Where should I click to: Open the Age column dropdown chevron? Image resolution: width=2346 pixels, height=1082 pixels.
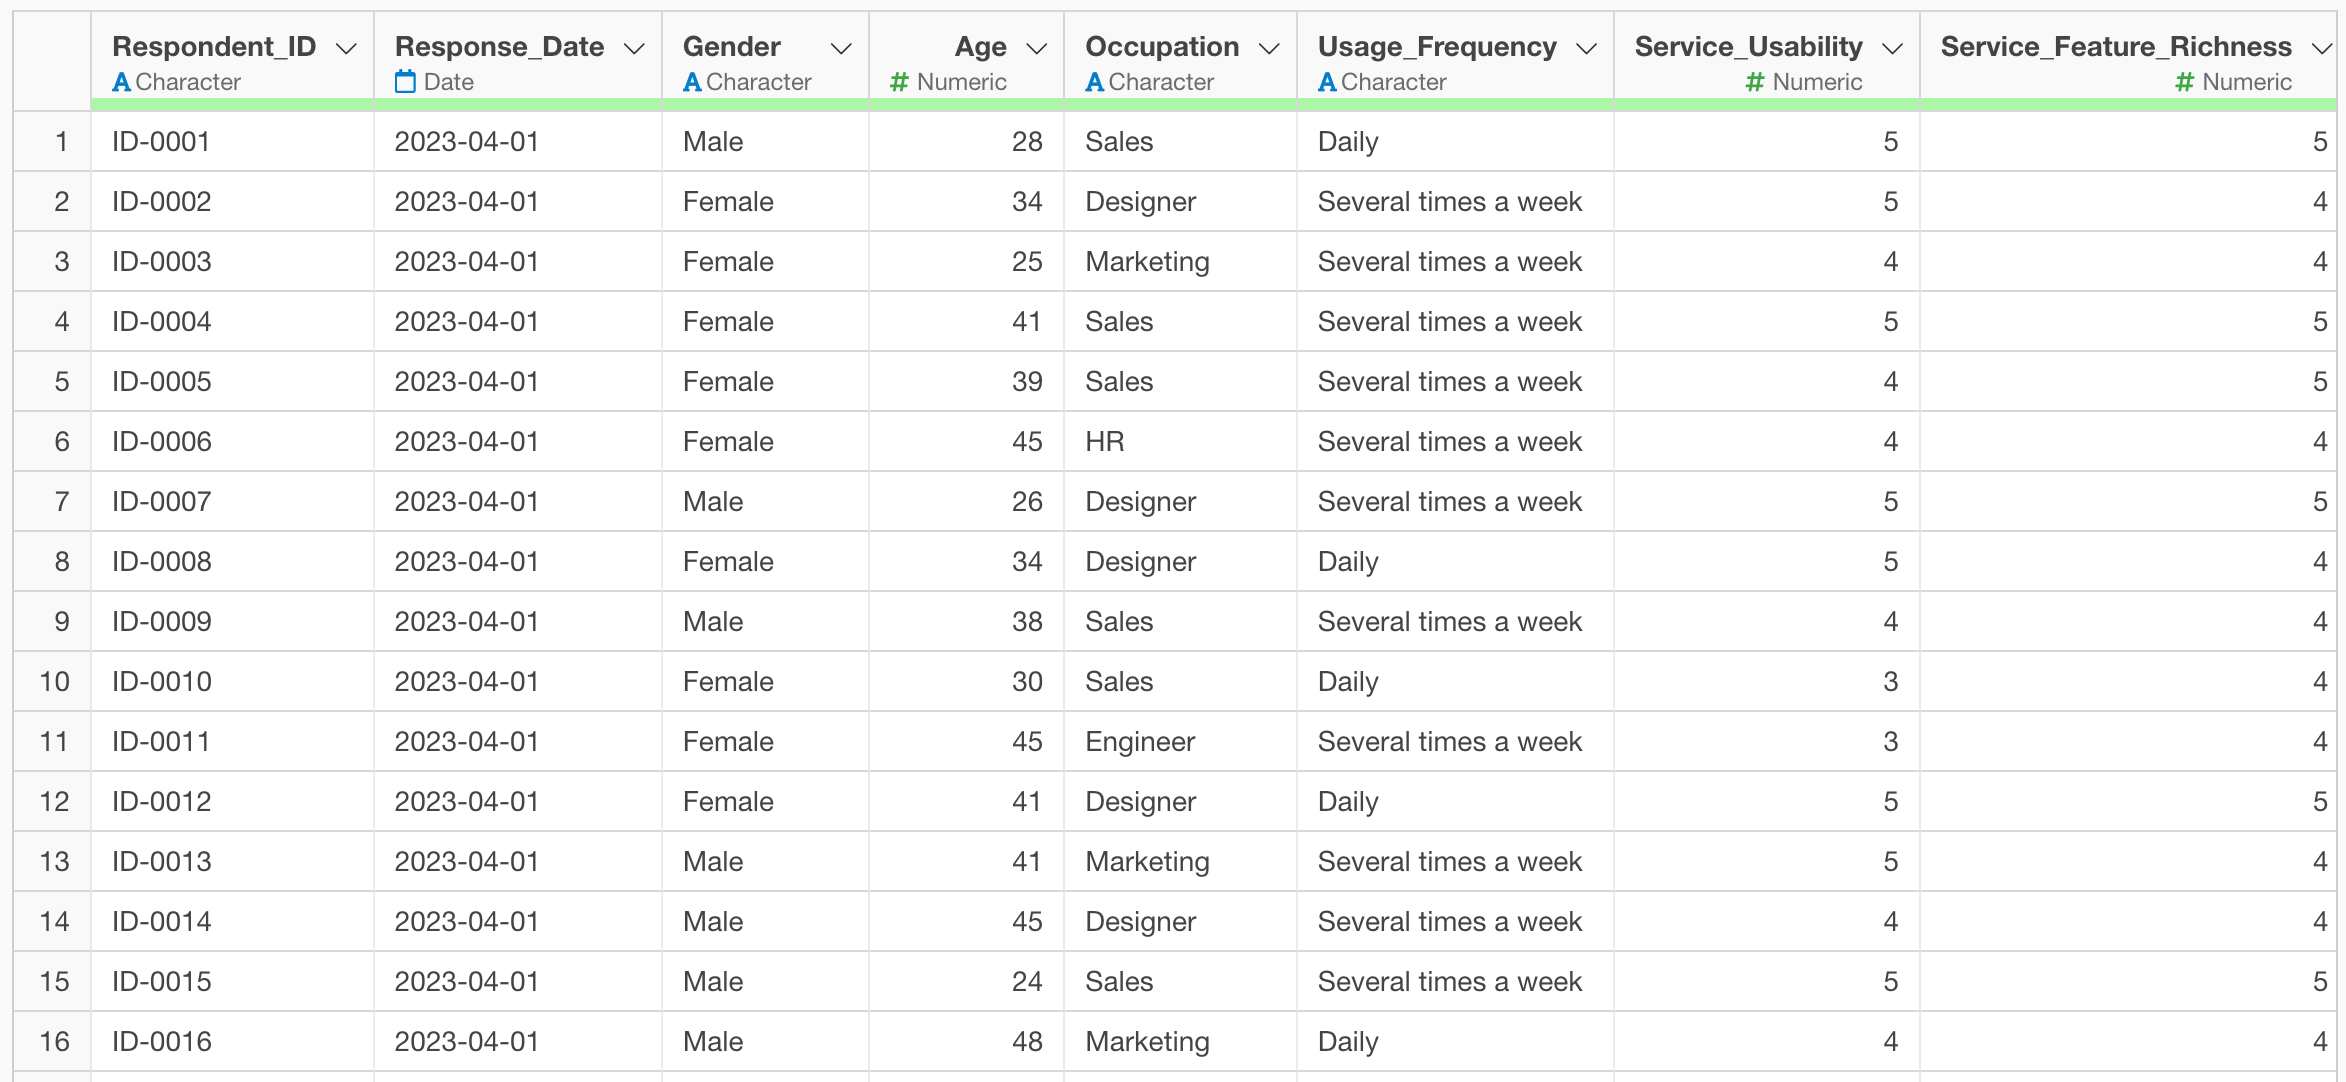pyautogui.click(x=1037, y=48)
